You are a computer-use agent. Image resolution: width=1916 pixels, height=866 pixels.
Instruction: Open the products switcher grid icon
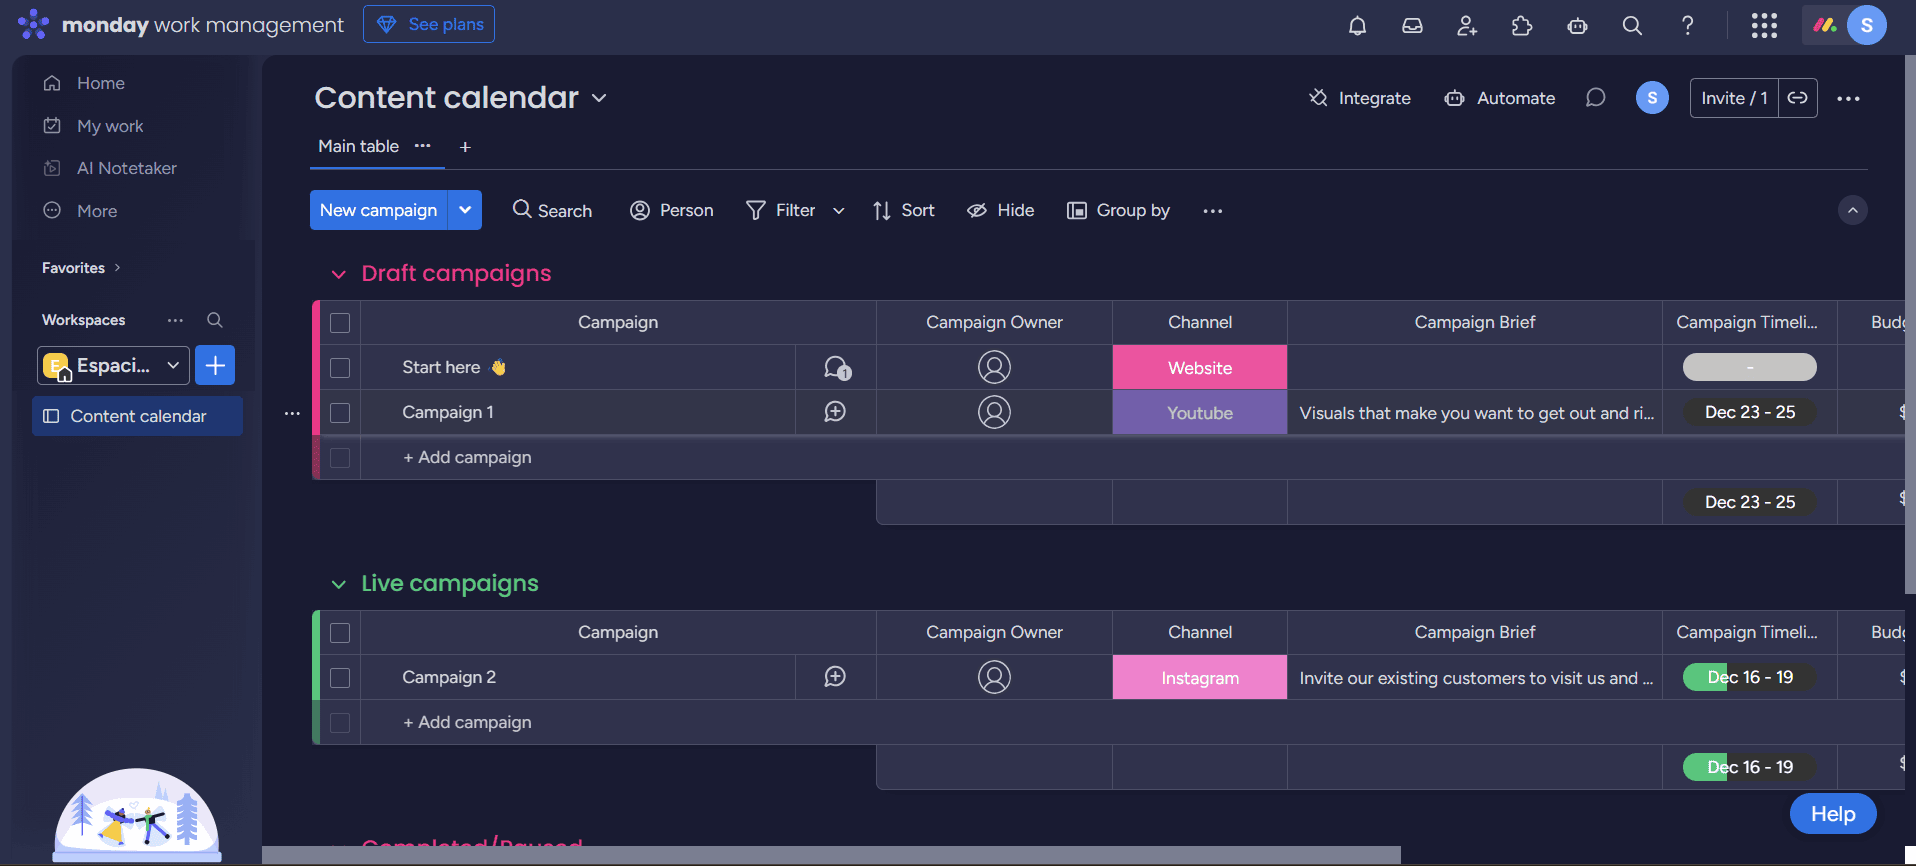click(1764, 26)
